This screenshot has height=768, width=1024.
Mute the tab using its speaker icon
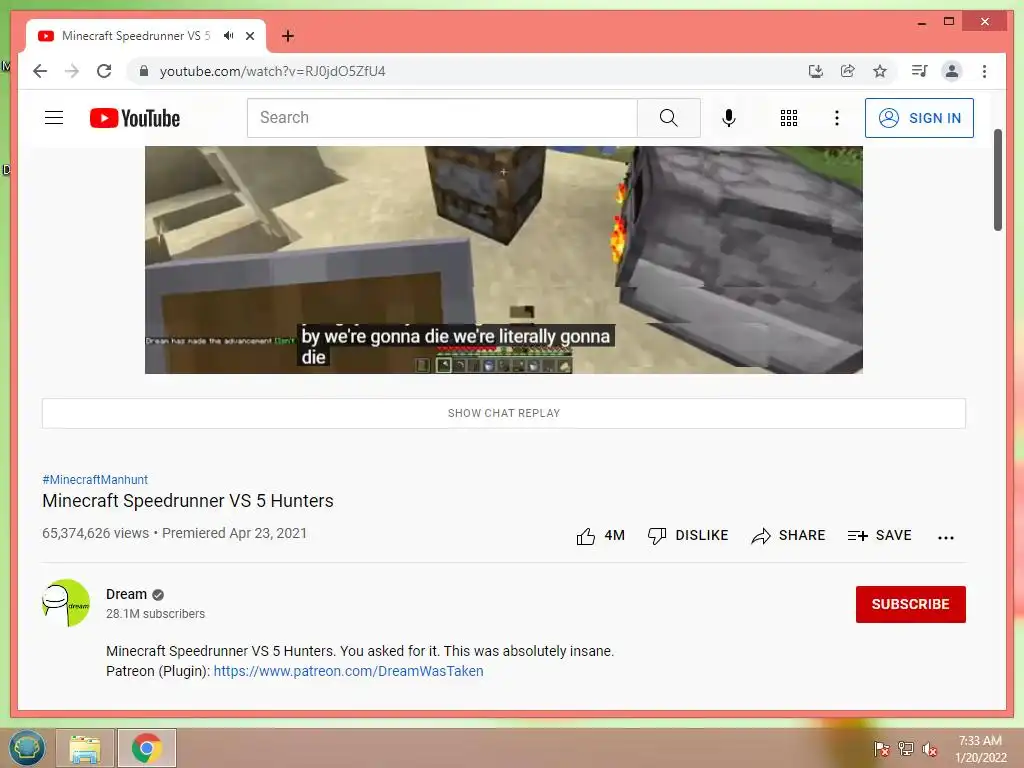(228, 36)
